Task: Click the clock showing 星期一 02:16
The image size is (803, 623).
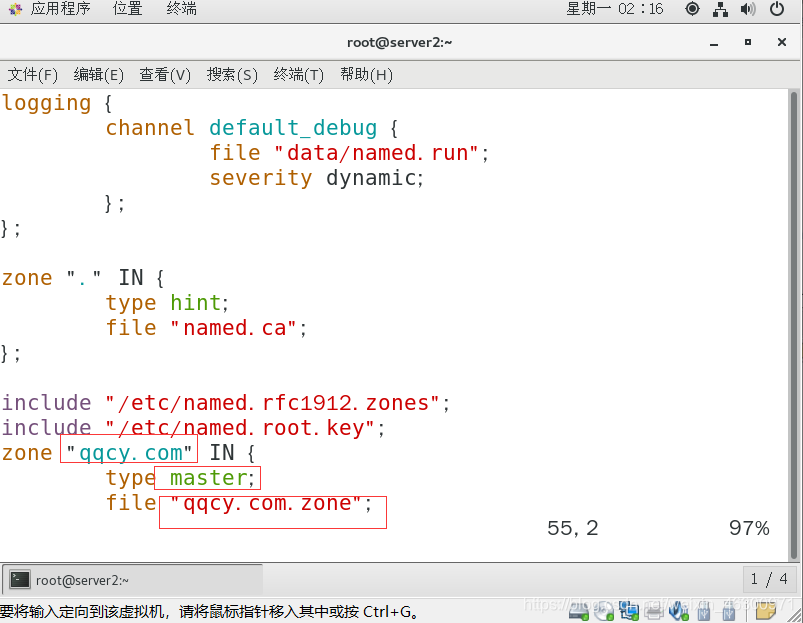Action: coord(615,9)
